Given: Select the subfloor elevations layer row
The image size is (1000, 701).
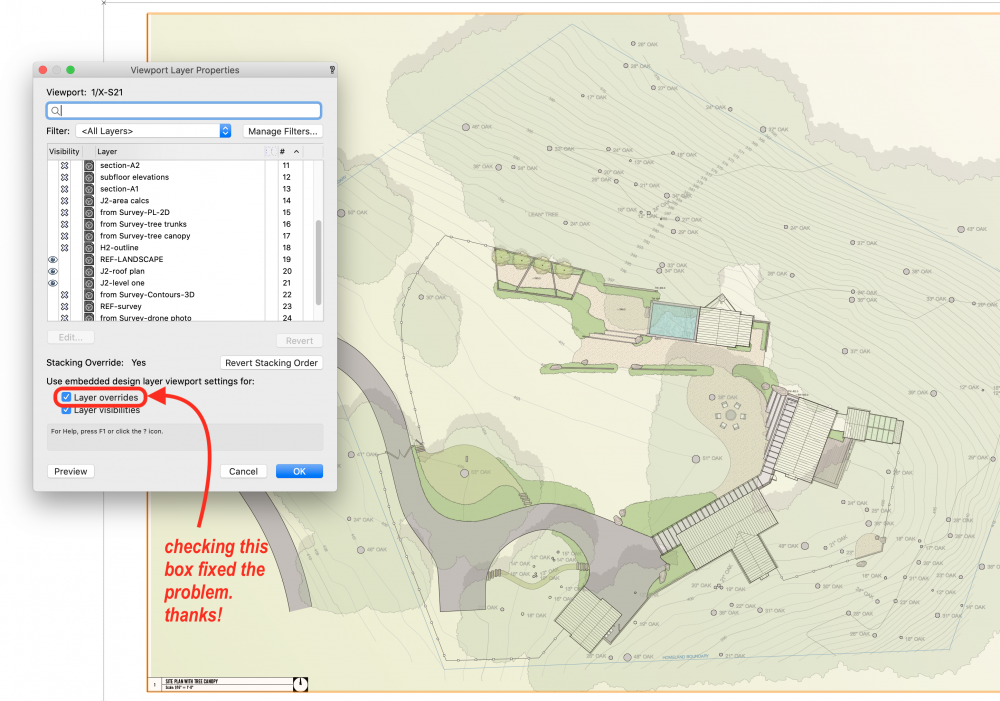Looking at the screenshot, I should click(x=135, y=177).
